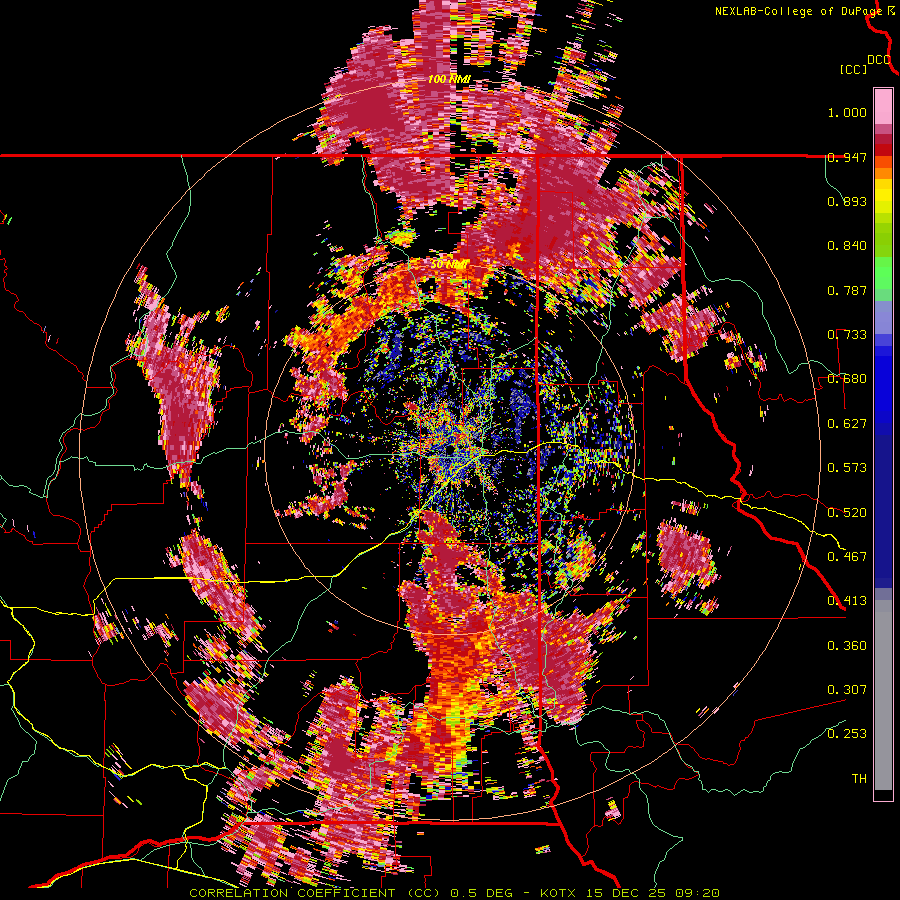Select the 0.467 scale value
Viewport: 900px width, 900px height.
pos(847,557)
